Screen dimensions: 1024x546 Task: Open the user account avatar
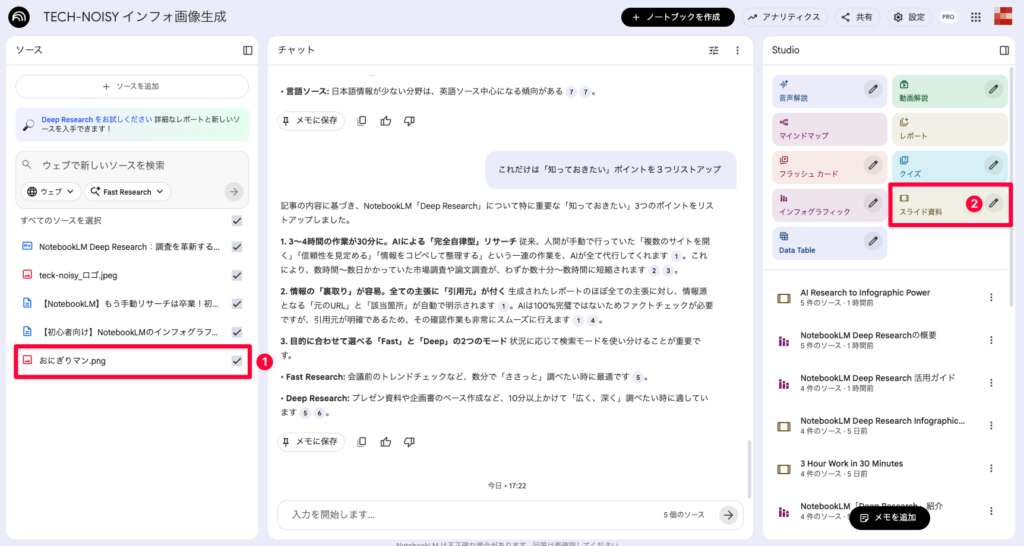(x=1003, y=17)
